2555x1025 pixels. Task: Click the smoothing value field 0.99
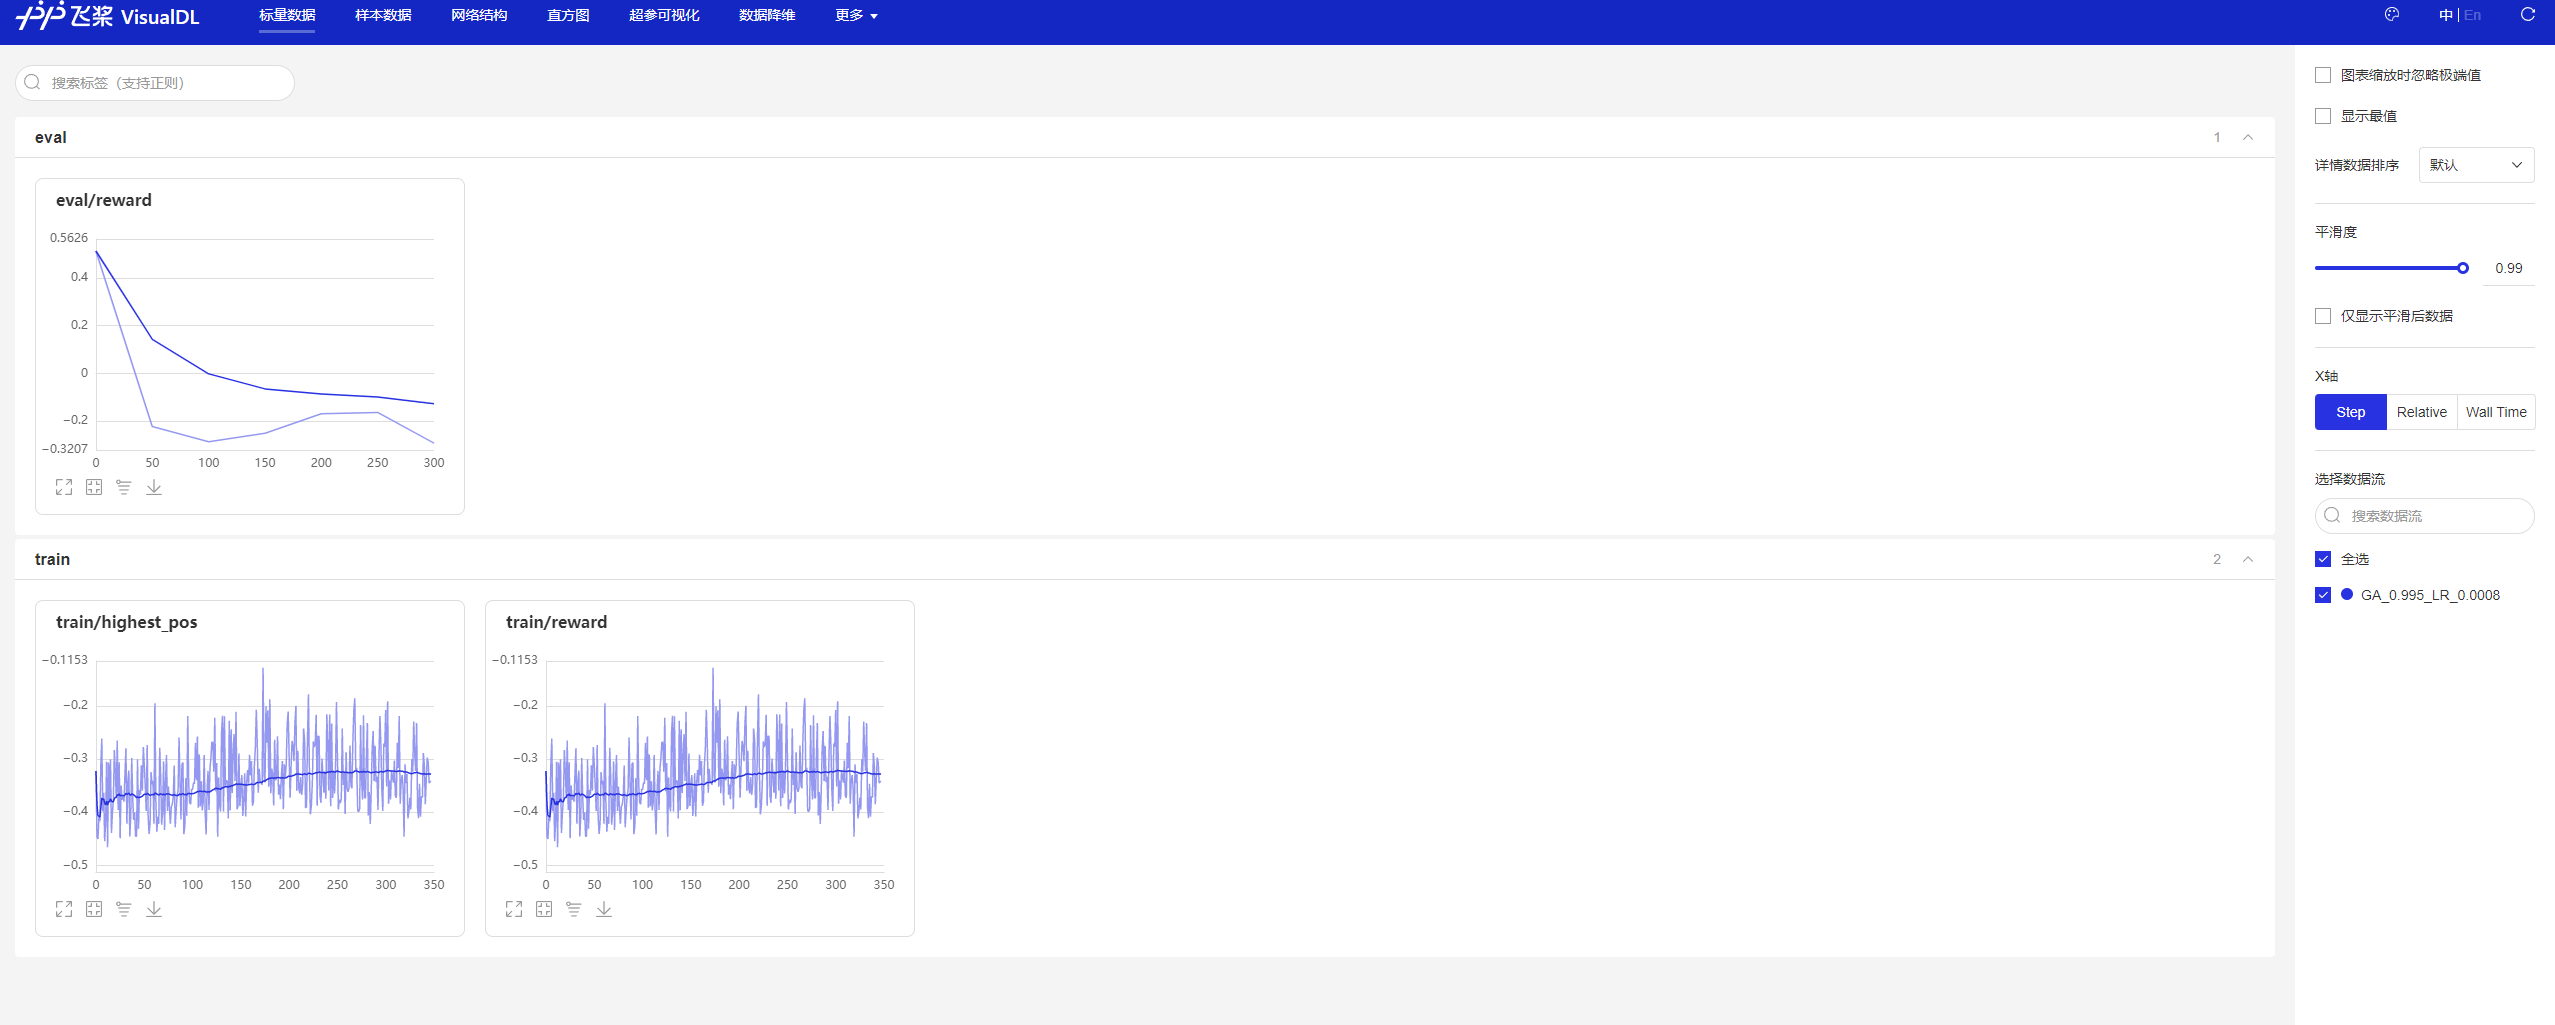point(2508,268)
